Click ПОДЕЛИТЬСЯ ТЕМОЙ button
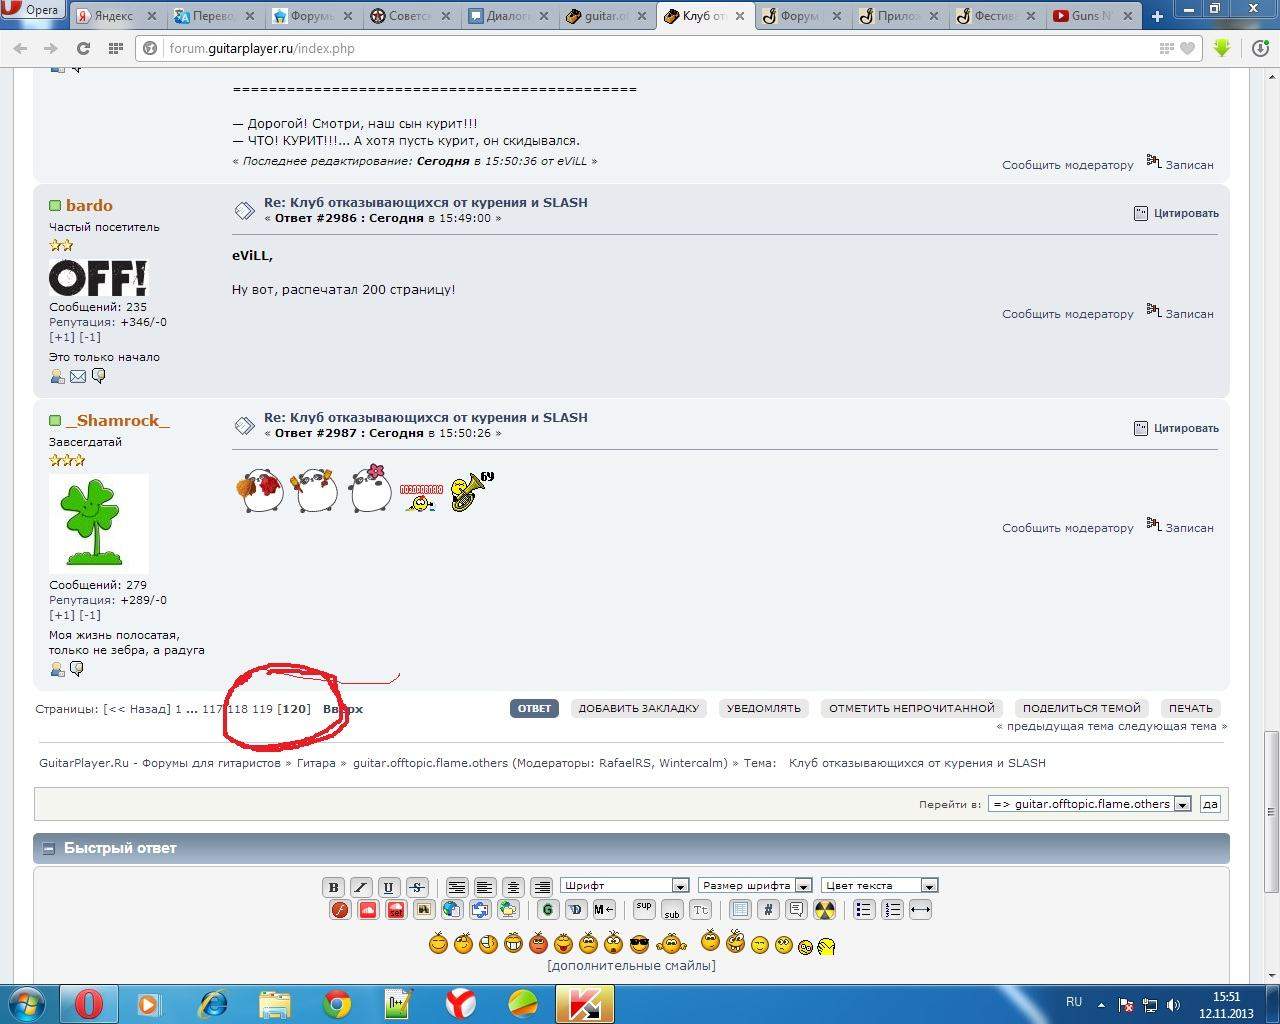 1081,708
